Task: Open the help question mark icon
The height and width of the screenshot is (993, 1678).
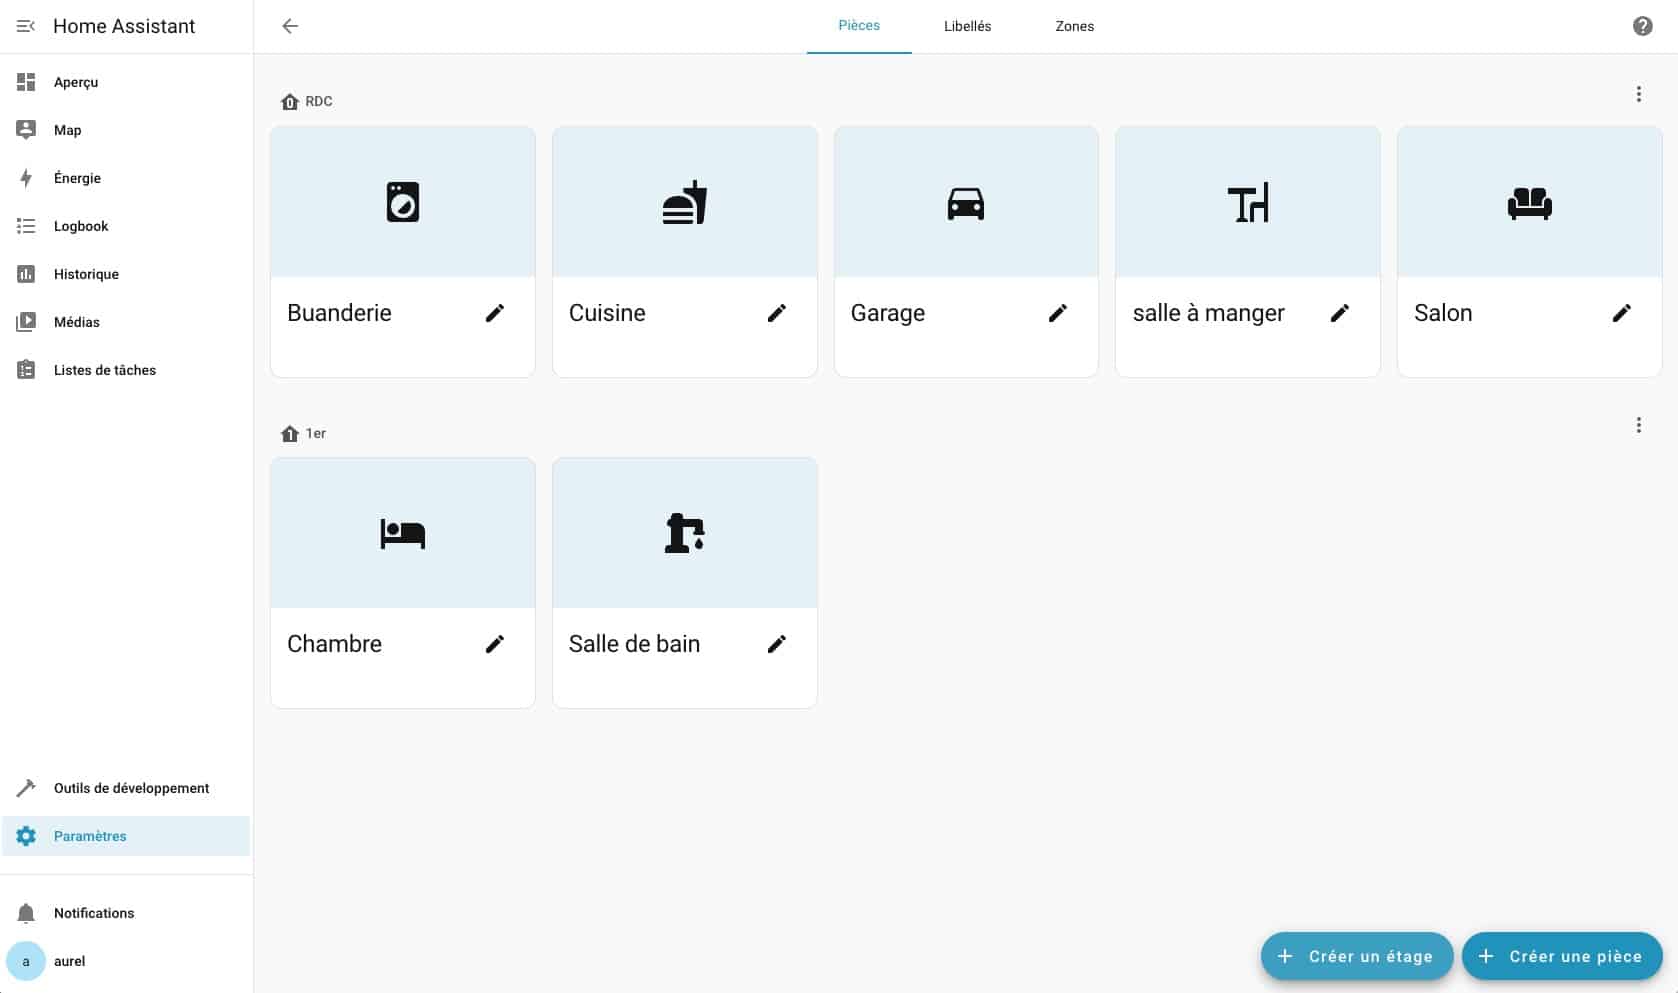Action: 1642,26
